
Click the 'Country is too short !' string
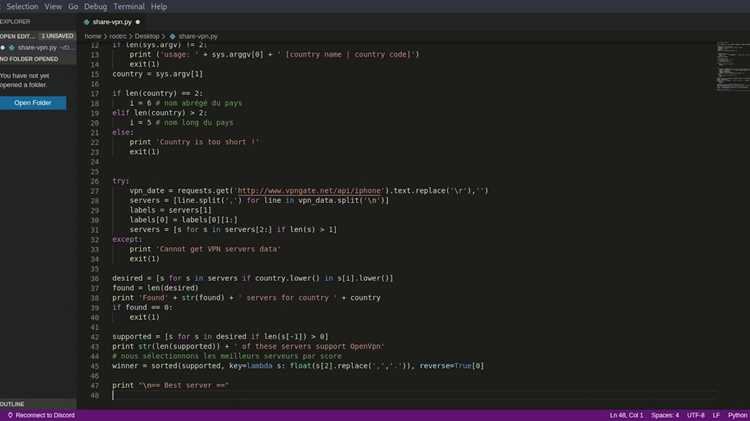coord(209,142)
